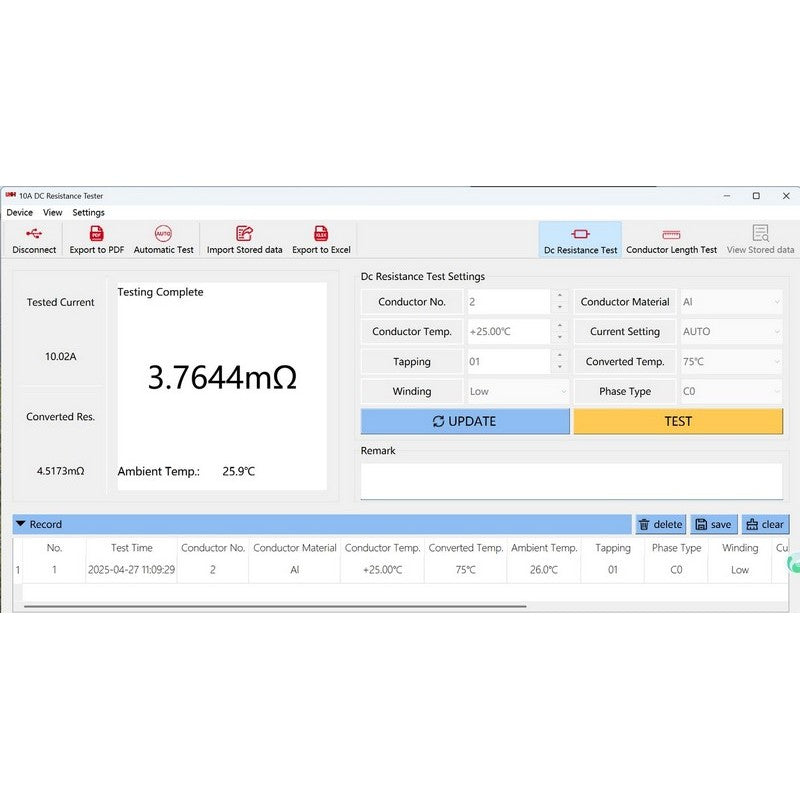Open the Settings menu
The height and width of the screenshot is (800, 800).
pos(88,212)
